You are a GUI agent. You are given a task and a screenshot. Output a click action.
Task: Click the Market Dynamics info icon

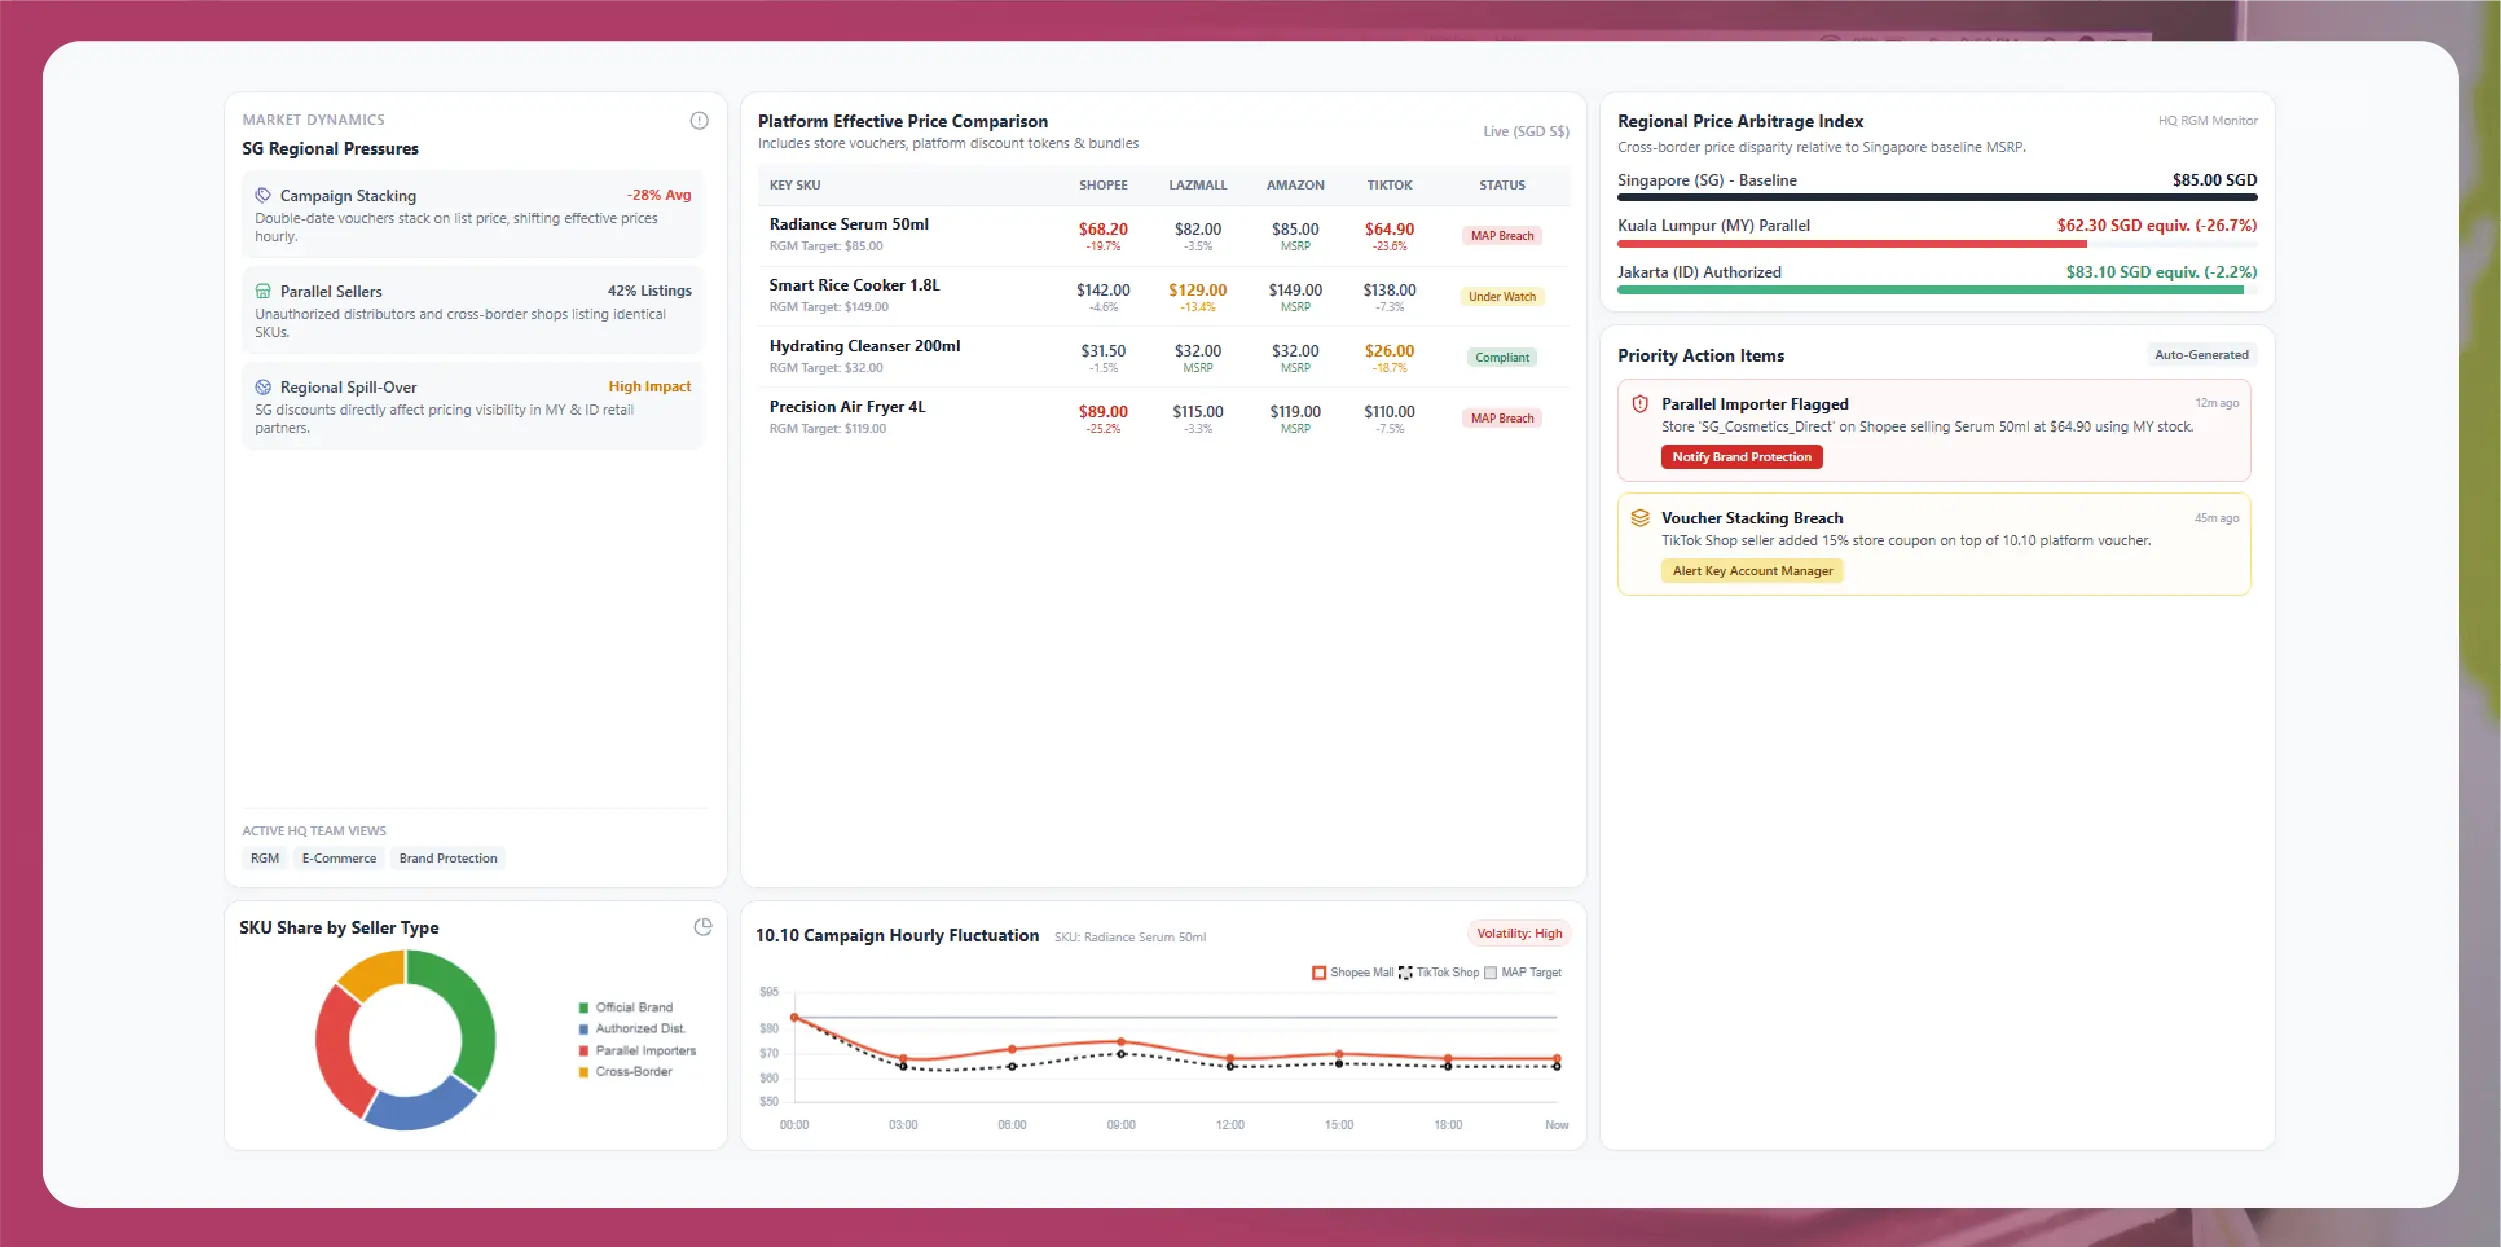point(699,121)
